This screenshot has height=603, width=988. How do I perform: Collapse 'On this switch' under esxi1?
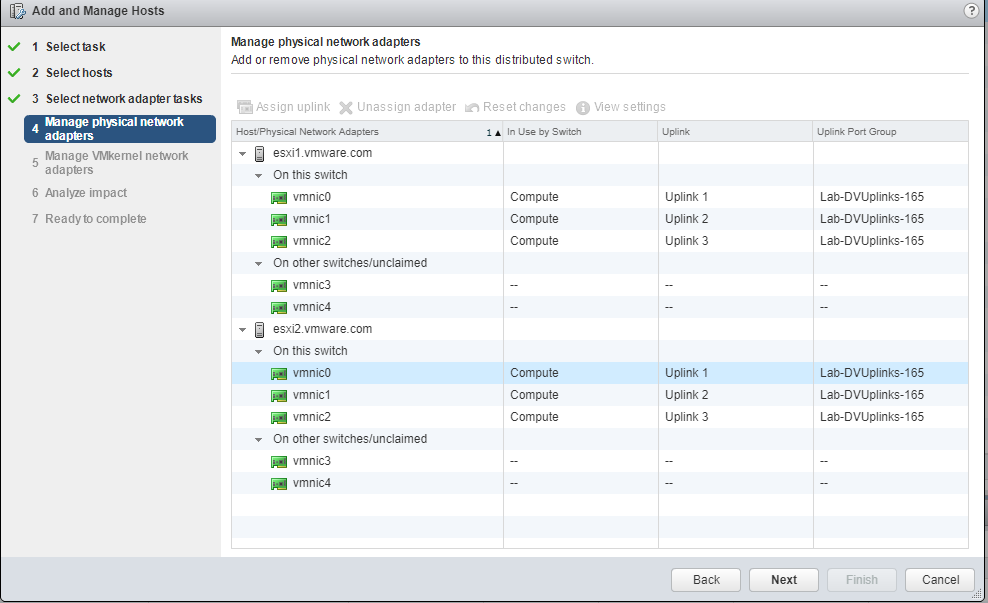pyautogui.click(x=259, y=176)
